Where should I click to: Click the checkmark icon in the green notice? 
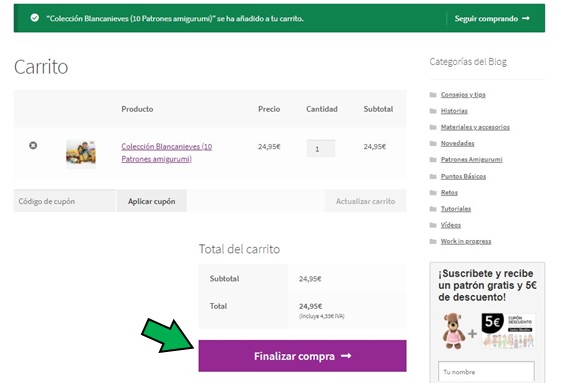pos(35,18)
